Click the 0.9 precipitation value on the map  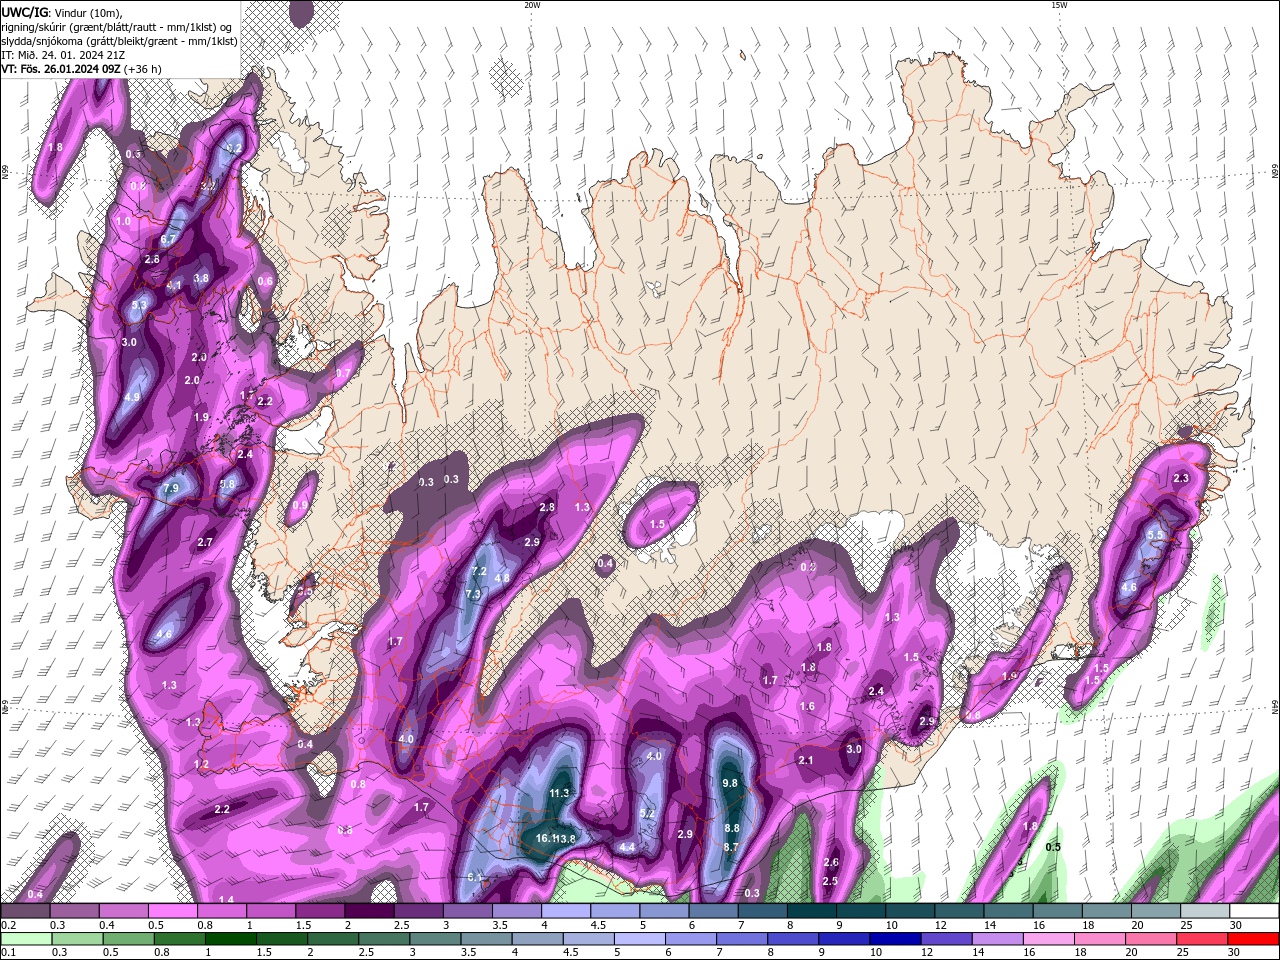[x=300, y=506]
